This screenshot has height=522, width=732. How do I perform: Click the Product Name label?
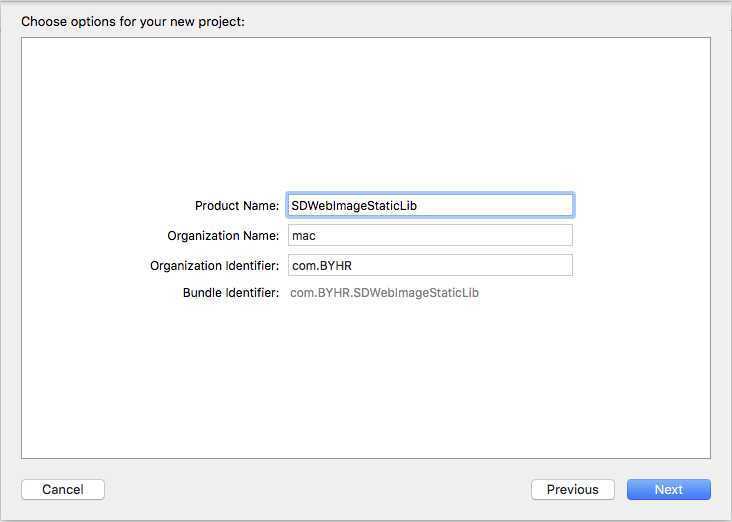tap(237, 206)
